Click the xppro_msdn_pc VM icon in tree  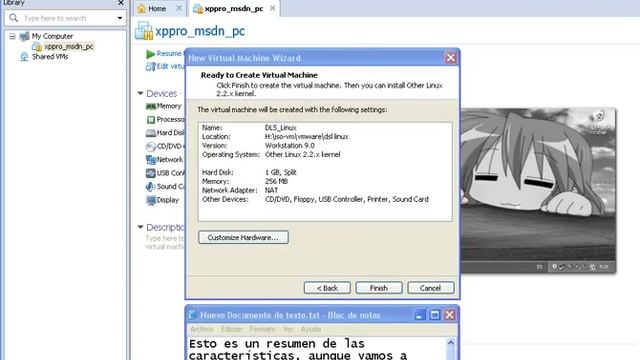(37, 47)
